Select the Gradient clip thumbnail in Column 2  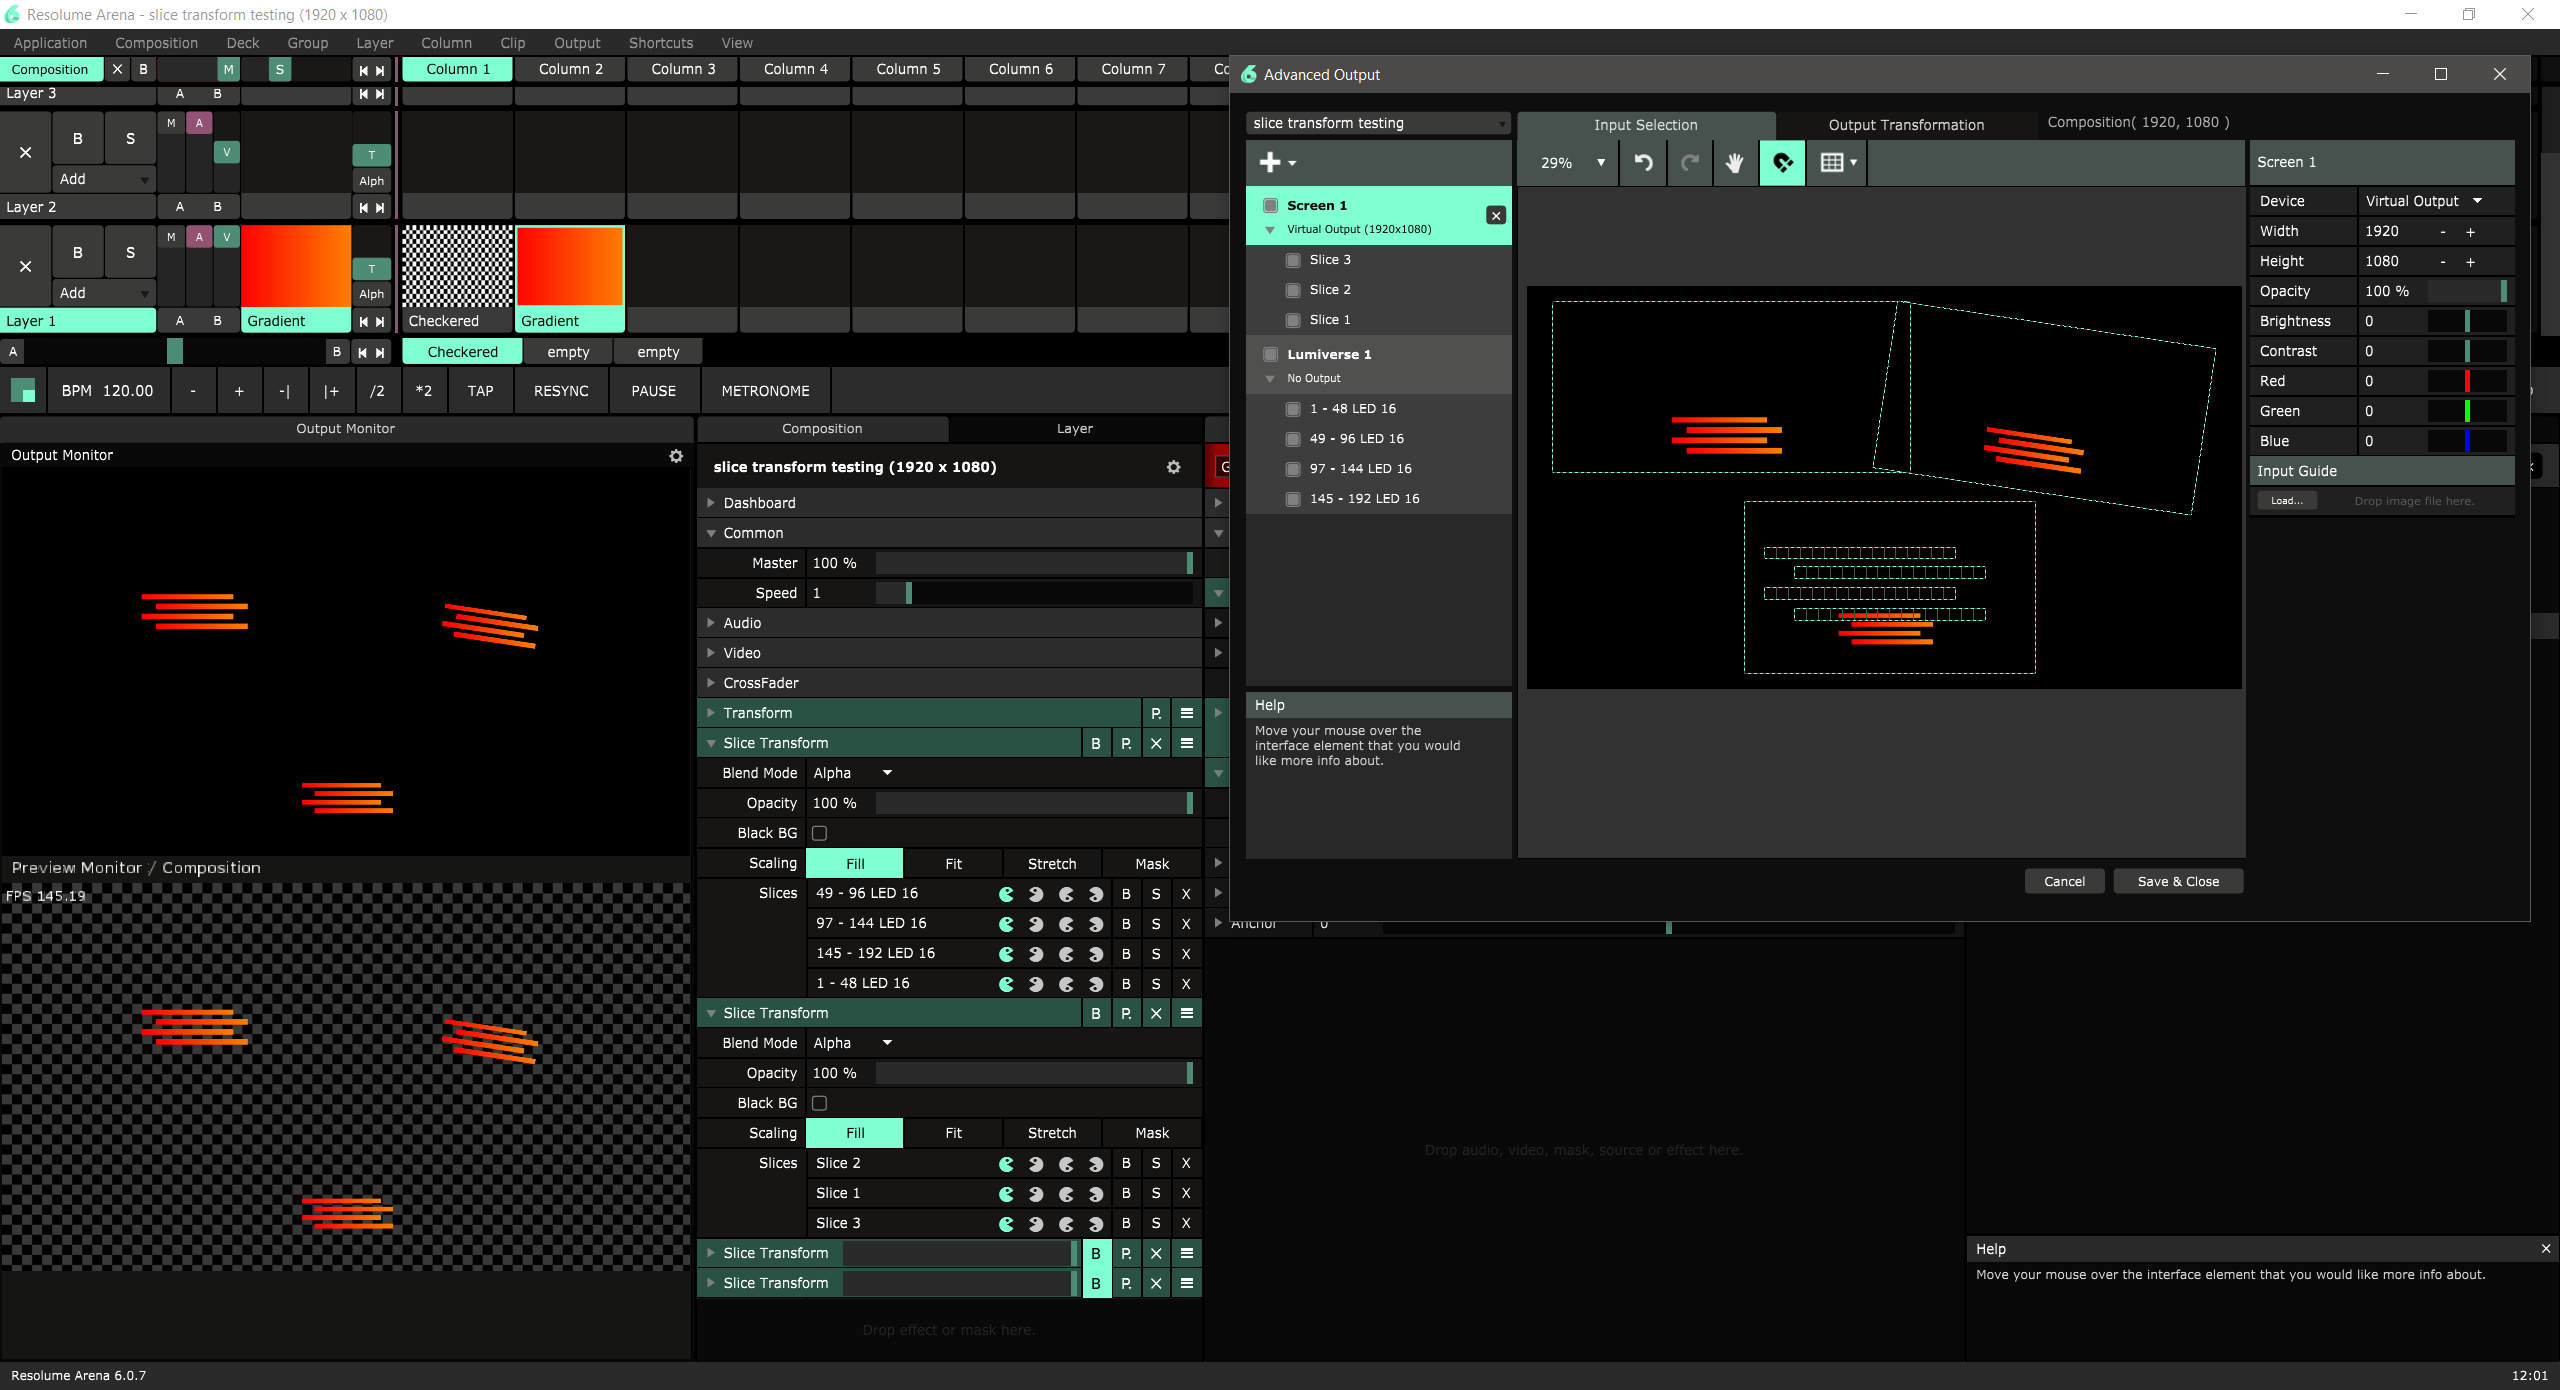coord(570,266)
